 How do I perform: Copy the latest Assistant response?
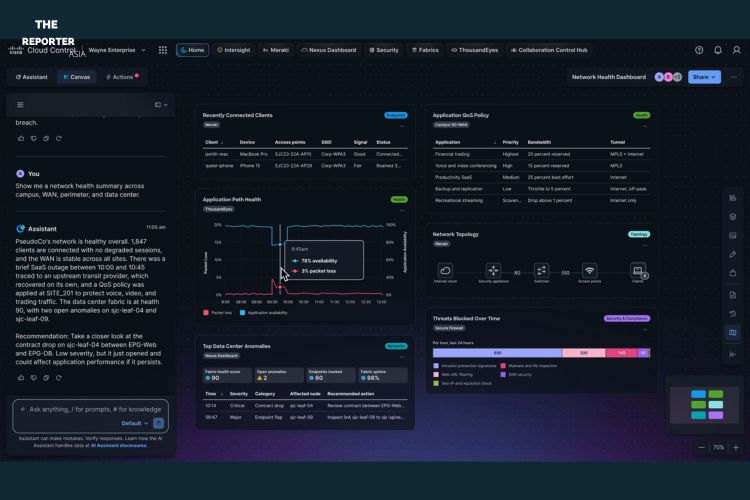pyautogui.click(x=46, y=378)
